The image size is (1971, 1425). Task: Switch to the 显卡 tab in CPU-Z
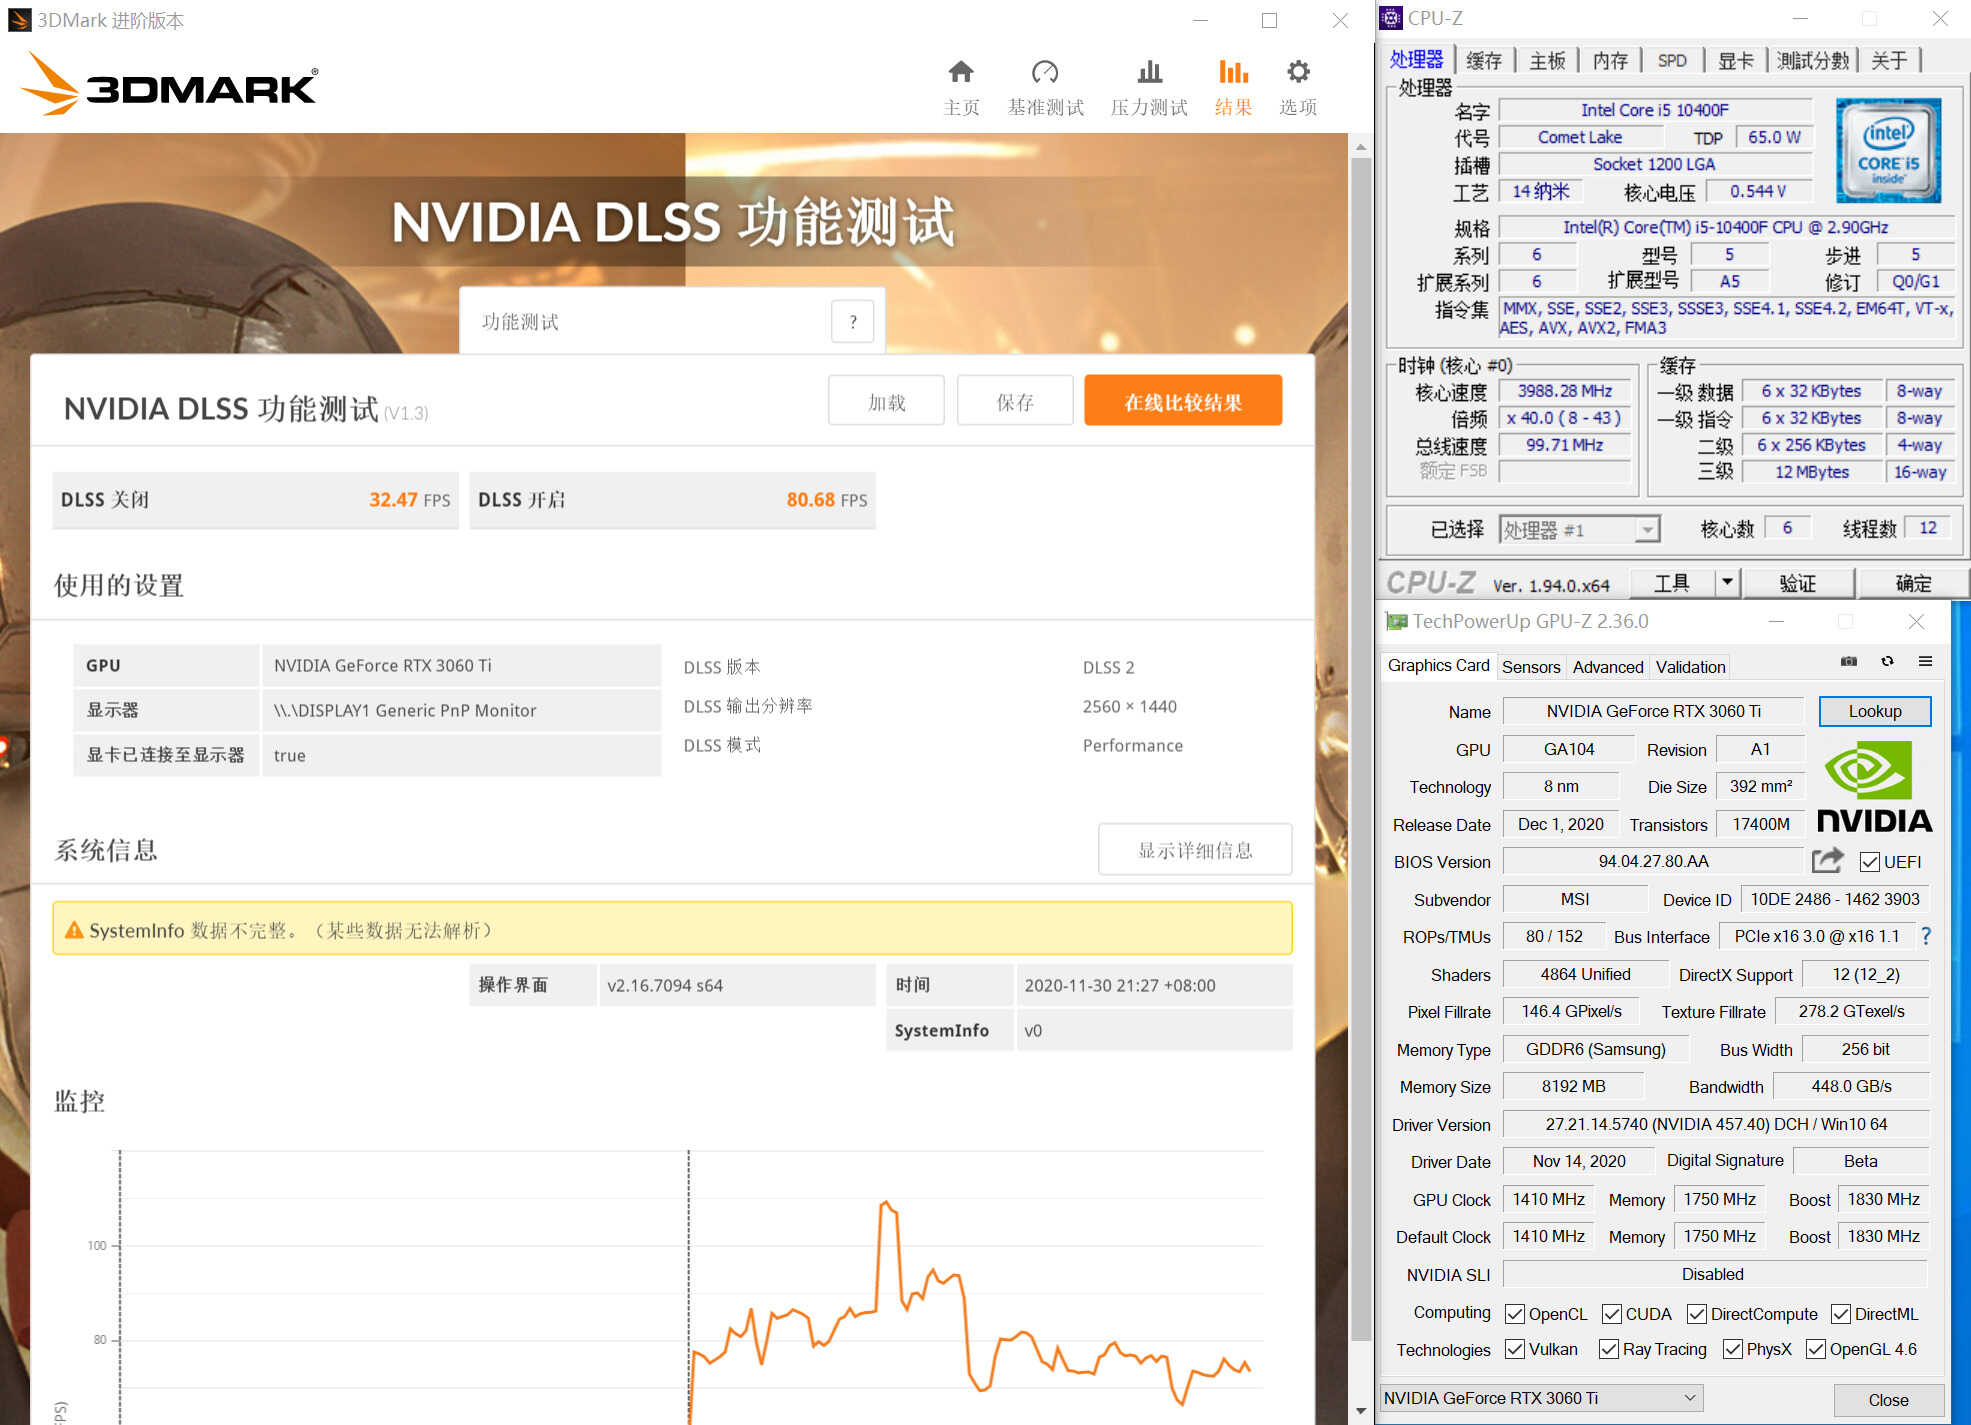pos(1736,61)
